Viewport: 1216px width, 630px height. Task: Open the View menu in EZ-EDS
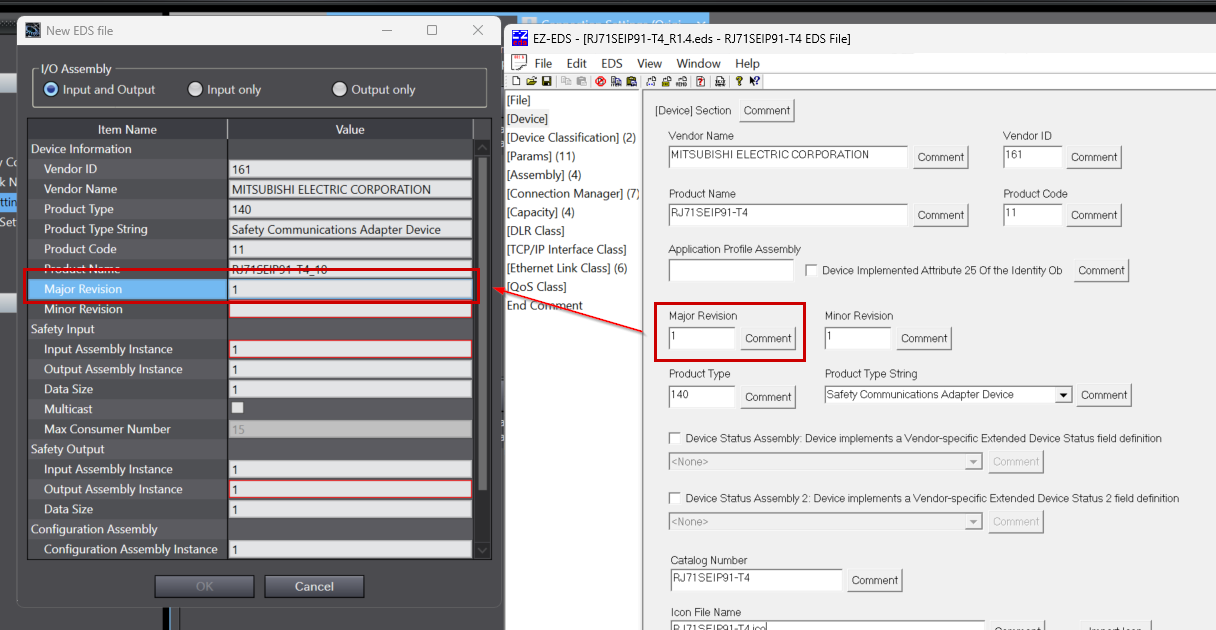coord(650,63)
